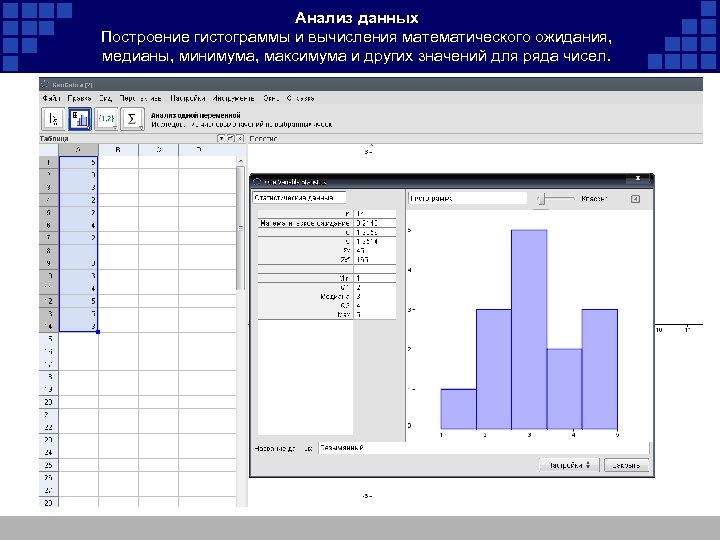Toggle the histogram options panel arrow button
Screen dimensions: 720x540
(x=635, y=199)
